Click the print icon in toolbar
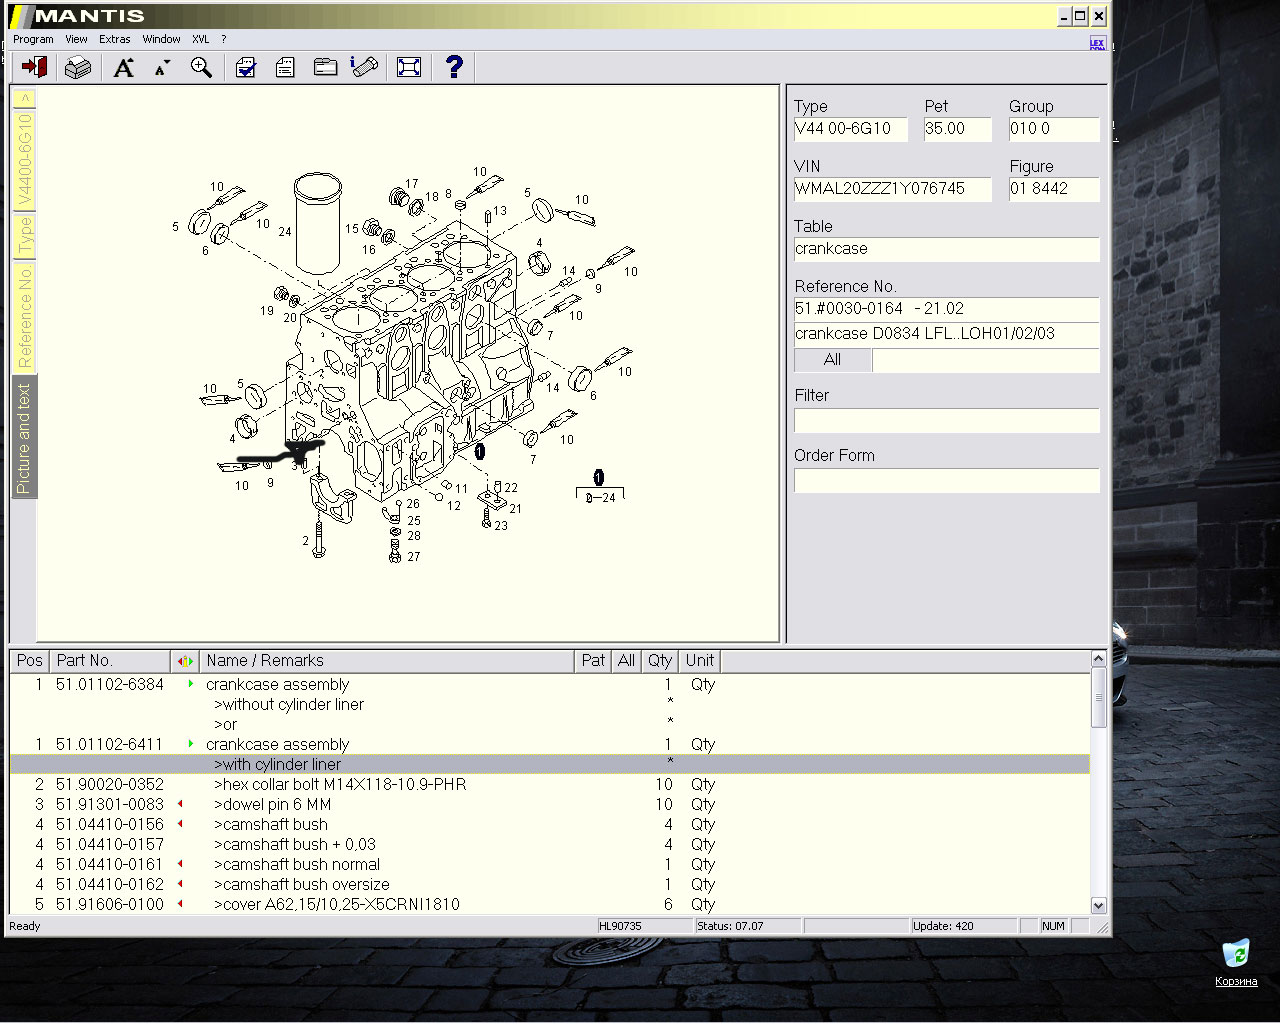The height and width of the screenshot is (1024, 1280). (77, 67)
